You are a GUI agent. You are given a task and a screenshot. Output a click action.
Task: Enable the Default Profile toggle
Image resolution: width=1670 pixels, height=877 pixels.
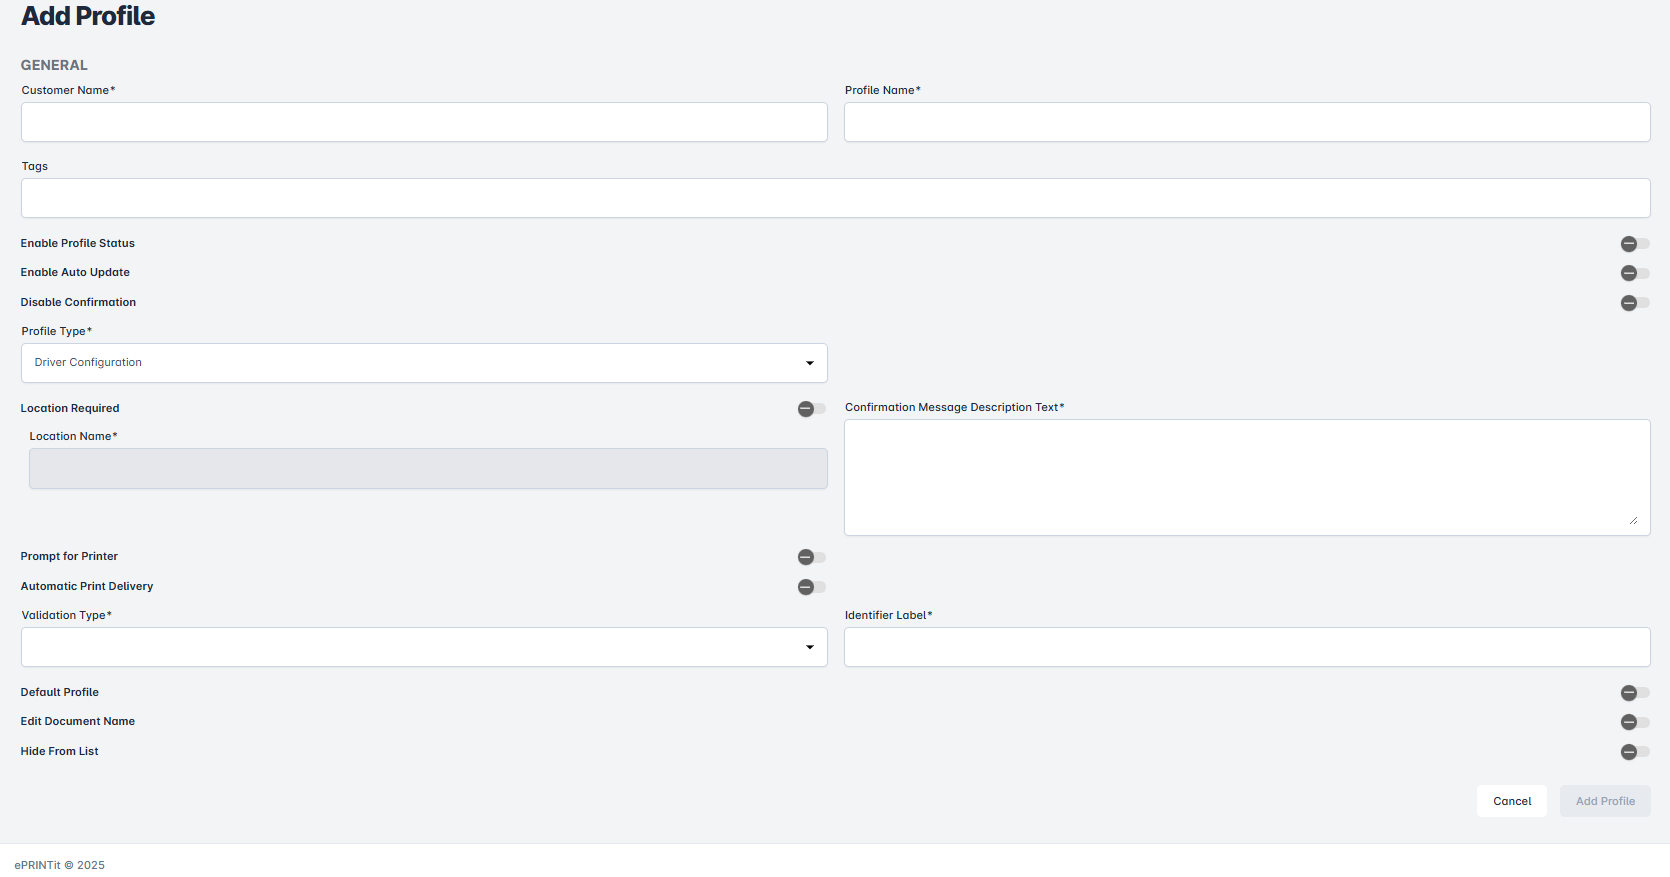tap(1634, 693)
